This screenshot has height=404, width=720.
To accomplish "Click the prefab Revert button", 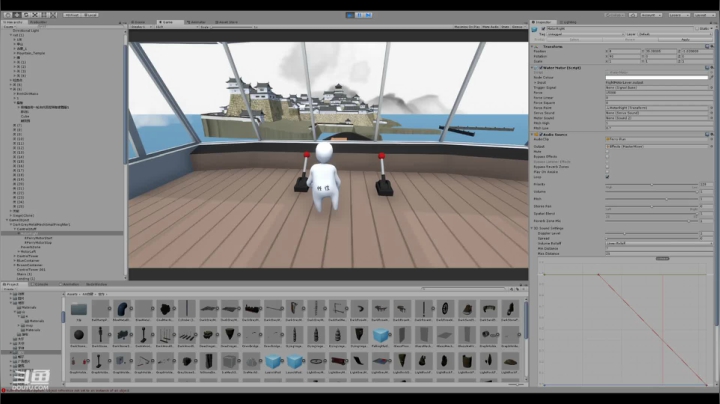I will 630,39.
